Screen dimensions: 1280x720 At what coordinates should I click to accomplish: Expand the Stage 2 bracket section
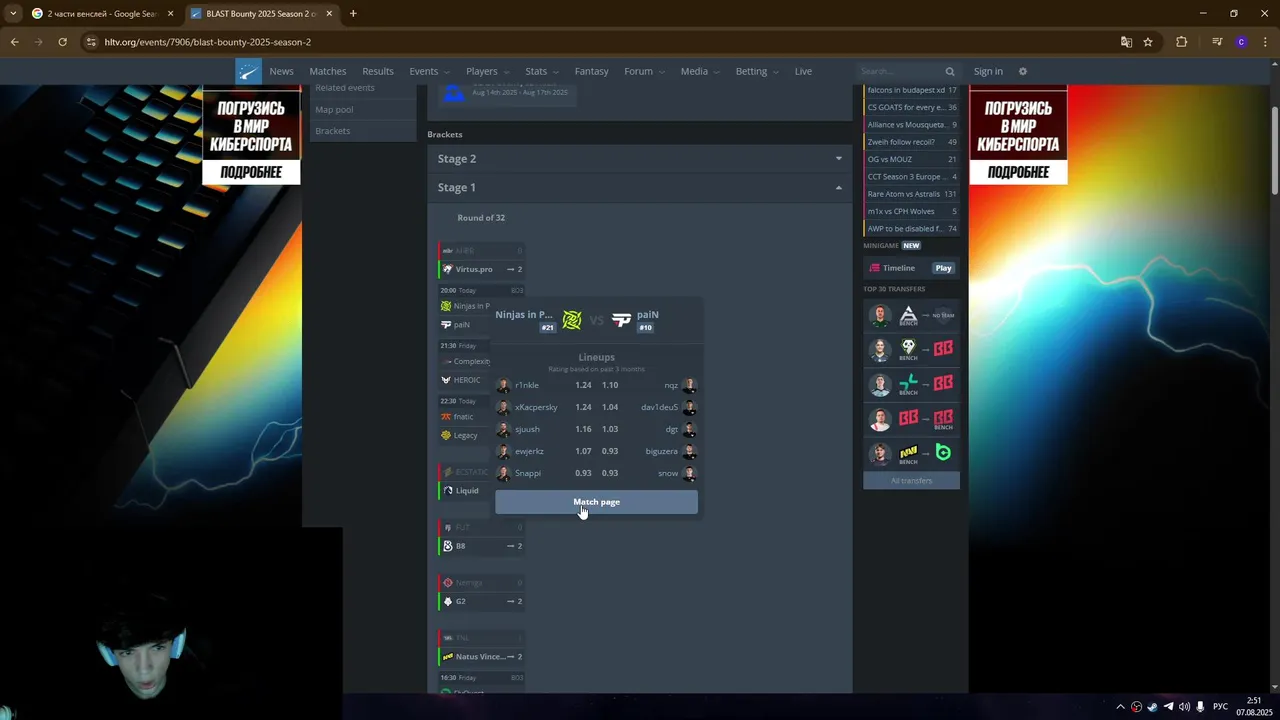640,158
